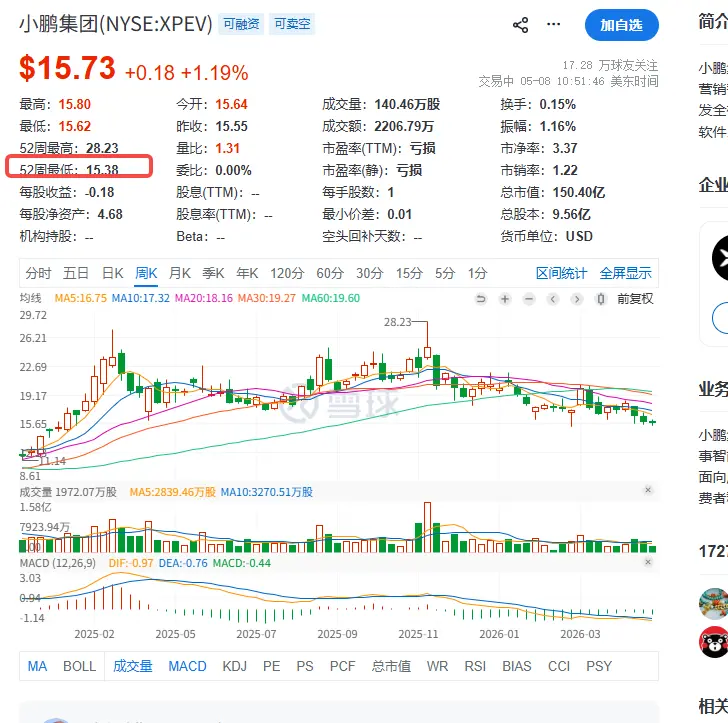Select the WR indicator
This screenshot has height=723, width=728.
(437, 666)
